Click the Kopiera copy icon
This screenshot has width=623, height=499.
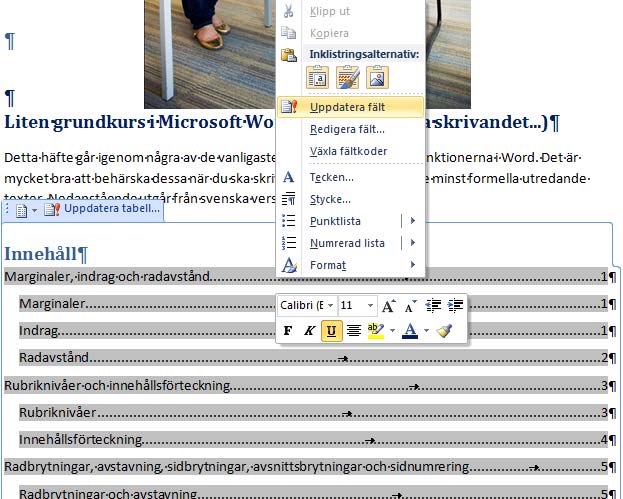pyautogui.click(x=288, y=33)
